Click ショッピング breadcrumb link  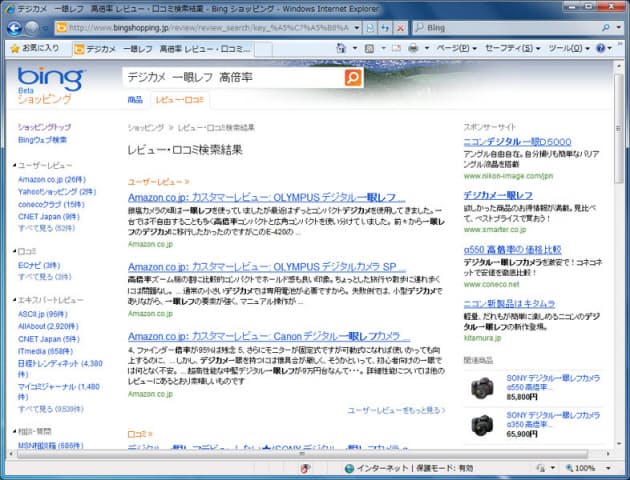145,128
